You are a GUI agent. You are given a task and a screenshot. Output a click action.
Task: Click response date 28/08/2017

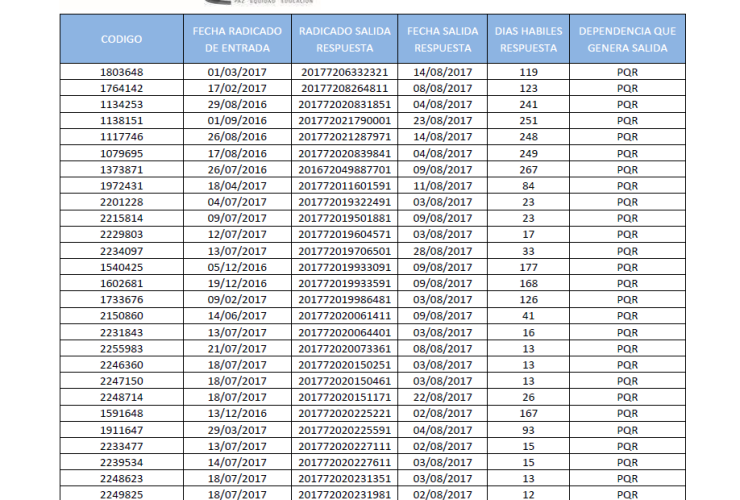442,251
